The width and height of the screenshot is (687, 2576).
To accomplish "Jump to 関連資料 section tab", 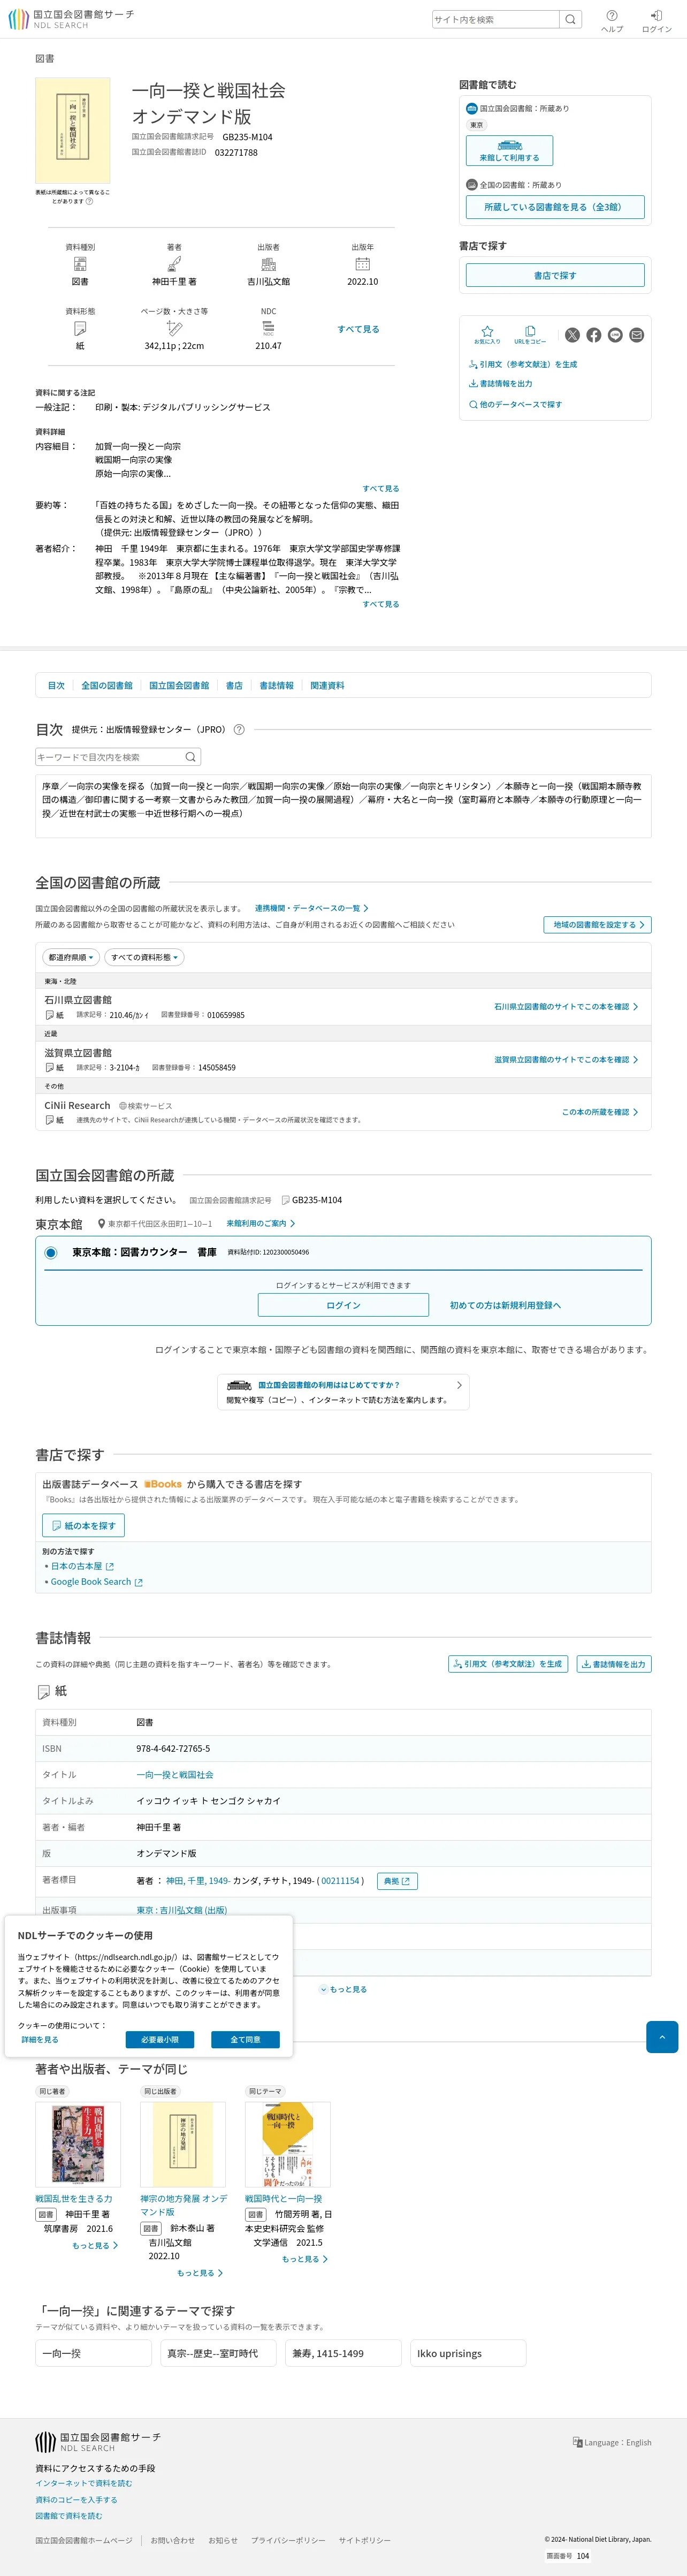I will point(327,685).
